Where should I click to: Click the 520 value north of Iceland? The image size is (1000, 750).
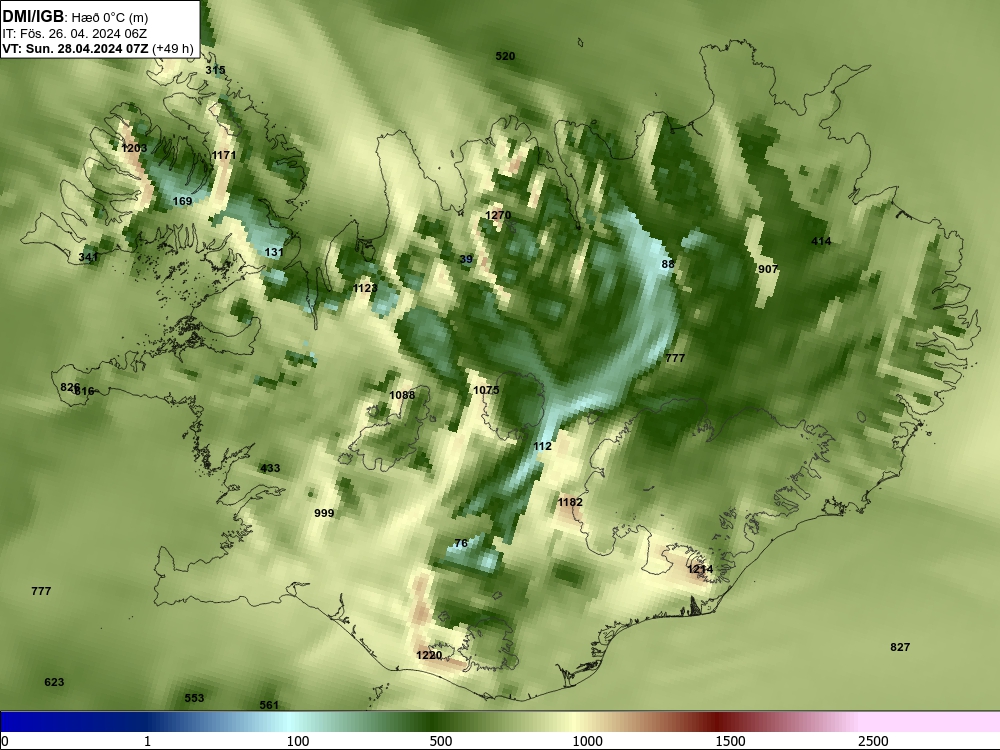pos(505,56)
